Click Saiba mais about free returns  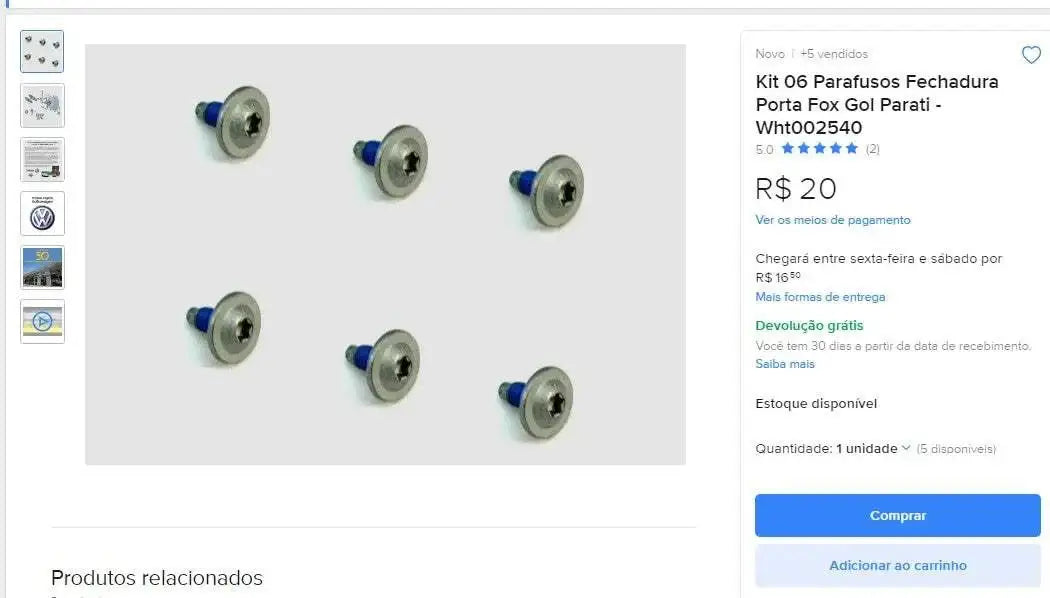coord(785,364)
